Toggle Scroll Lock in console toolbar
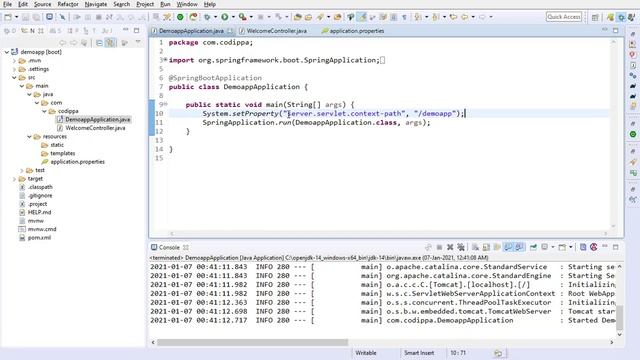Viewport: 640px width, 360px height. [486, 247]
